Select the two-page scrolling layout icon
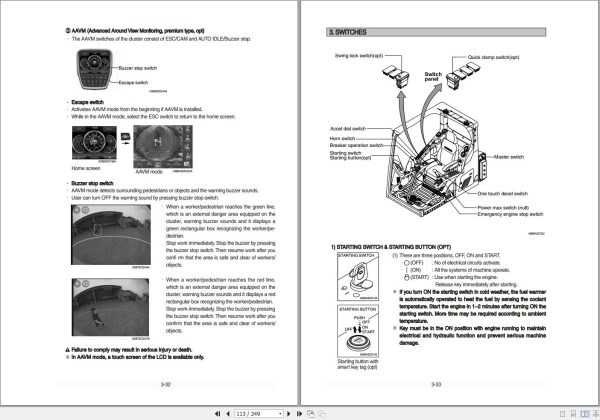600x420 pixels. pos(596,413)
